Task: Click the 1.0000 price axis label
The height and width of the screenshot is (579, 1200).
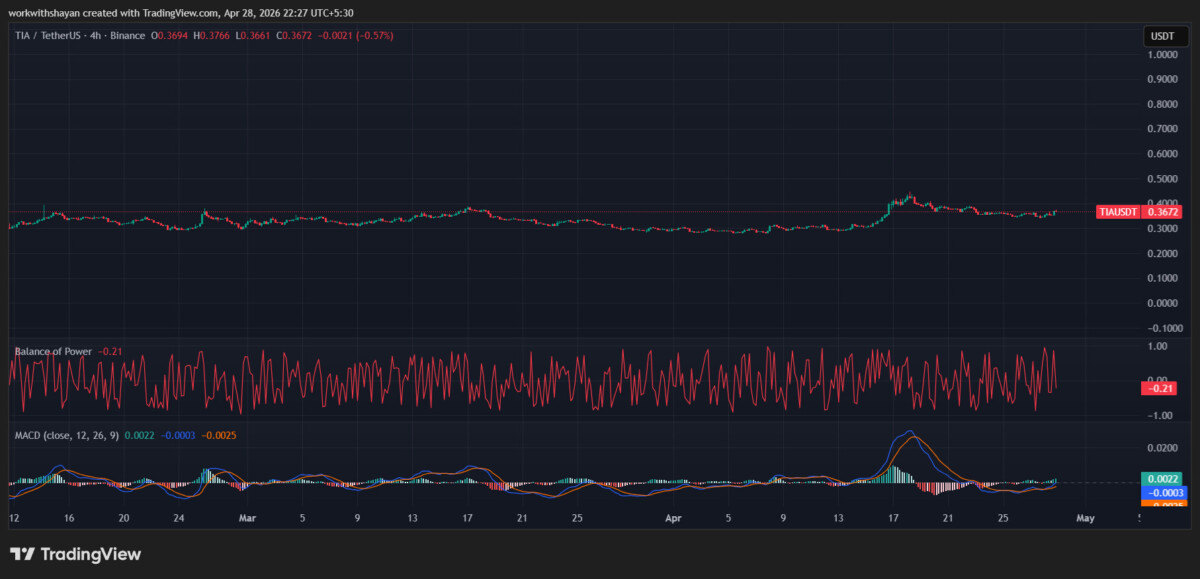Action: coord(1162,55)
